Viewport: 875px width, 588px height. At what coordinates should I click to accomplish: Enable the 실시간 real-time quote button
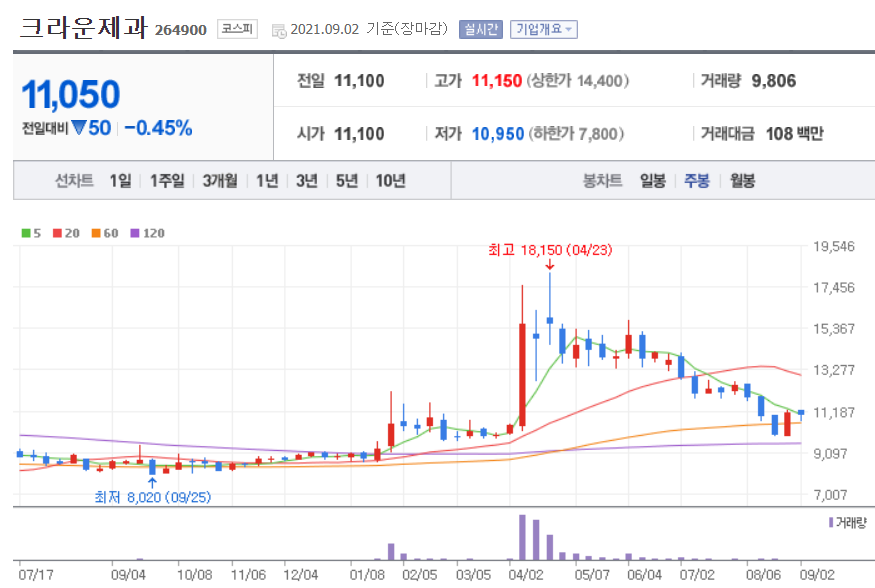click(x=482, y=28)
